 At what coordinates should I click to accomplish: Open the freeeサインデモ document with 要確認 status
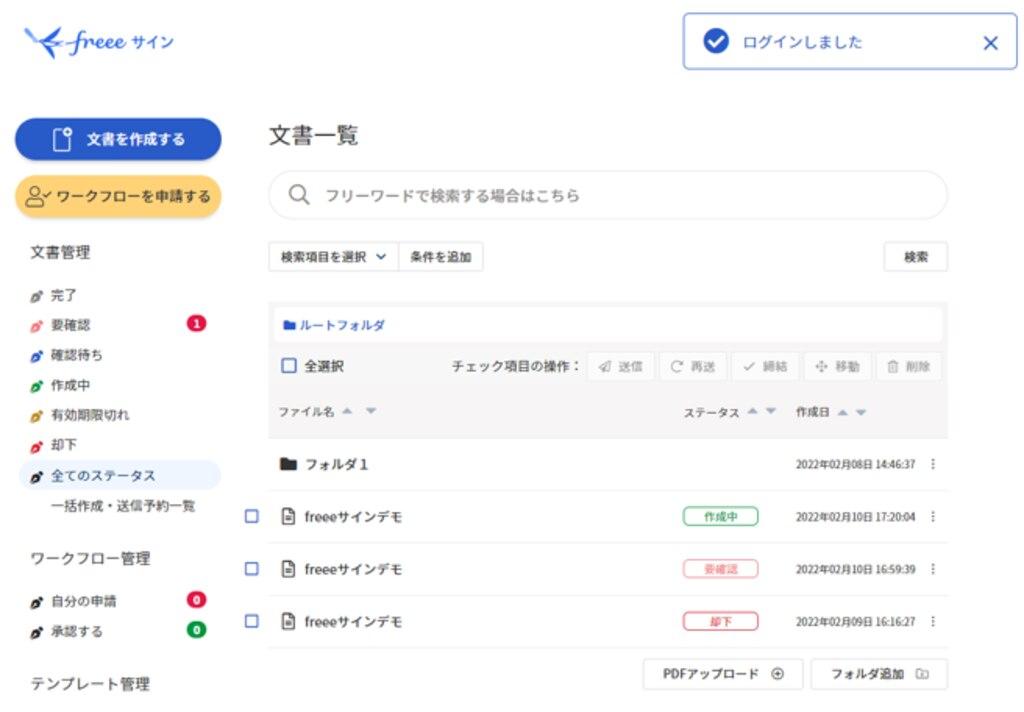(x=353, y=569)
